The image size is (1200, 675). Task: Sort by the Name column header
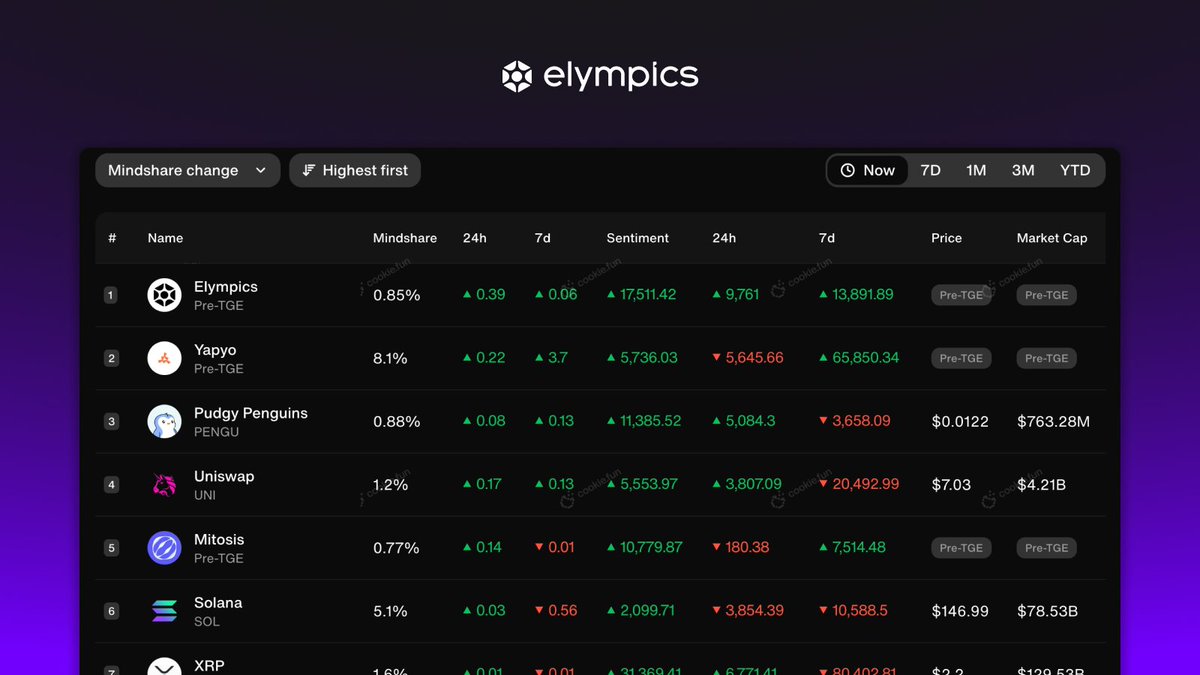[x=165, y=238]
